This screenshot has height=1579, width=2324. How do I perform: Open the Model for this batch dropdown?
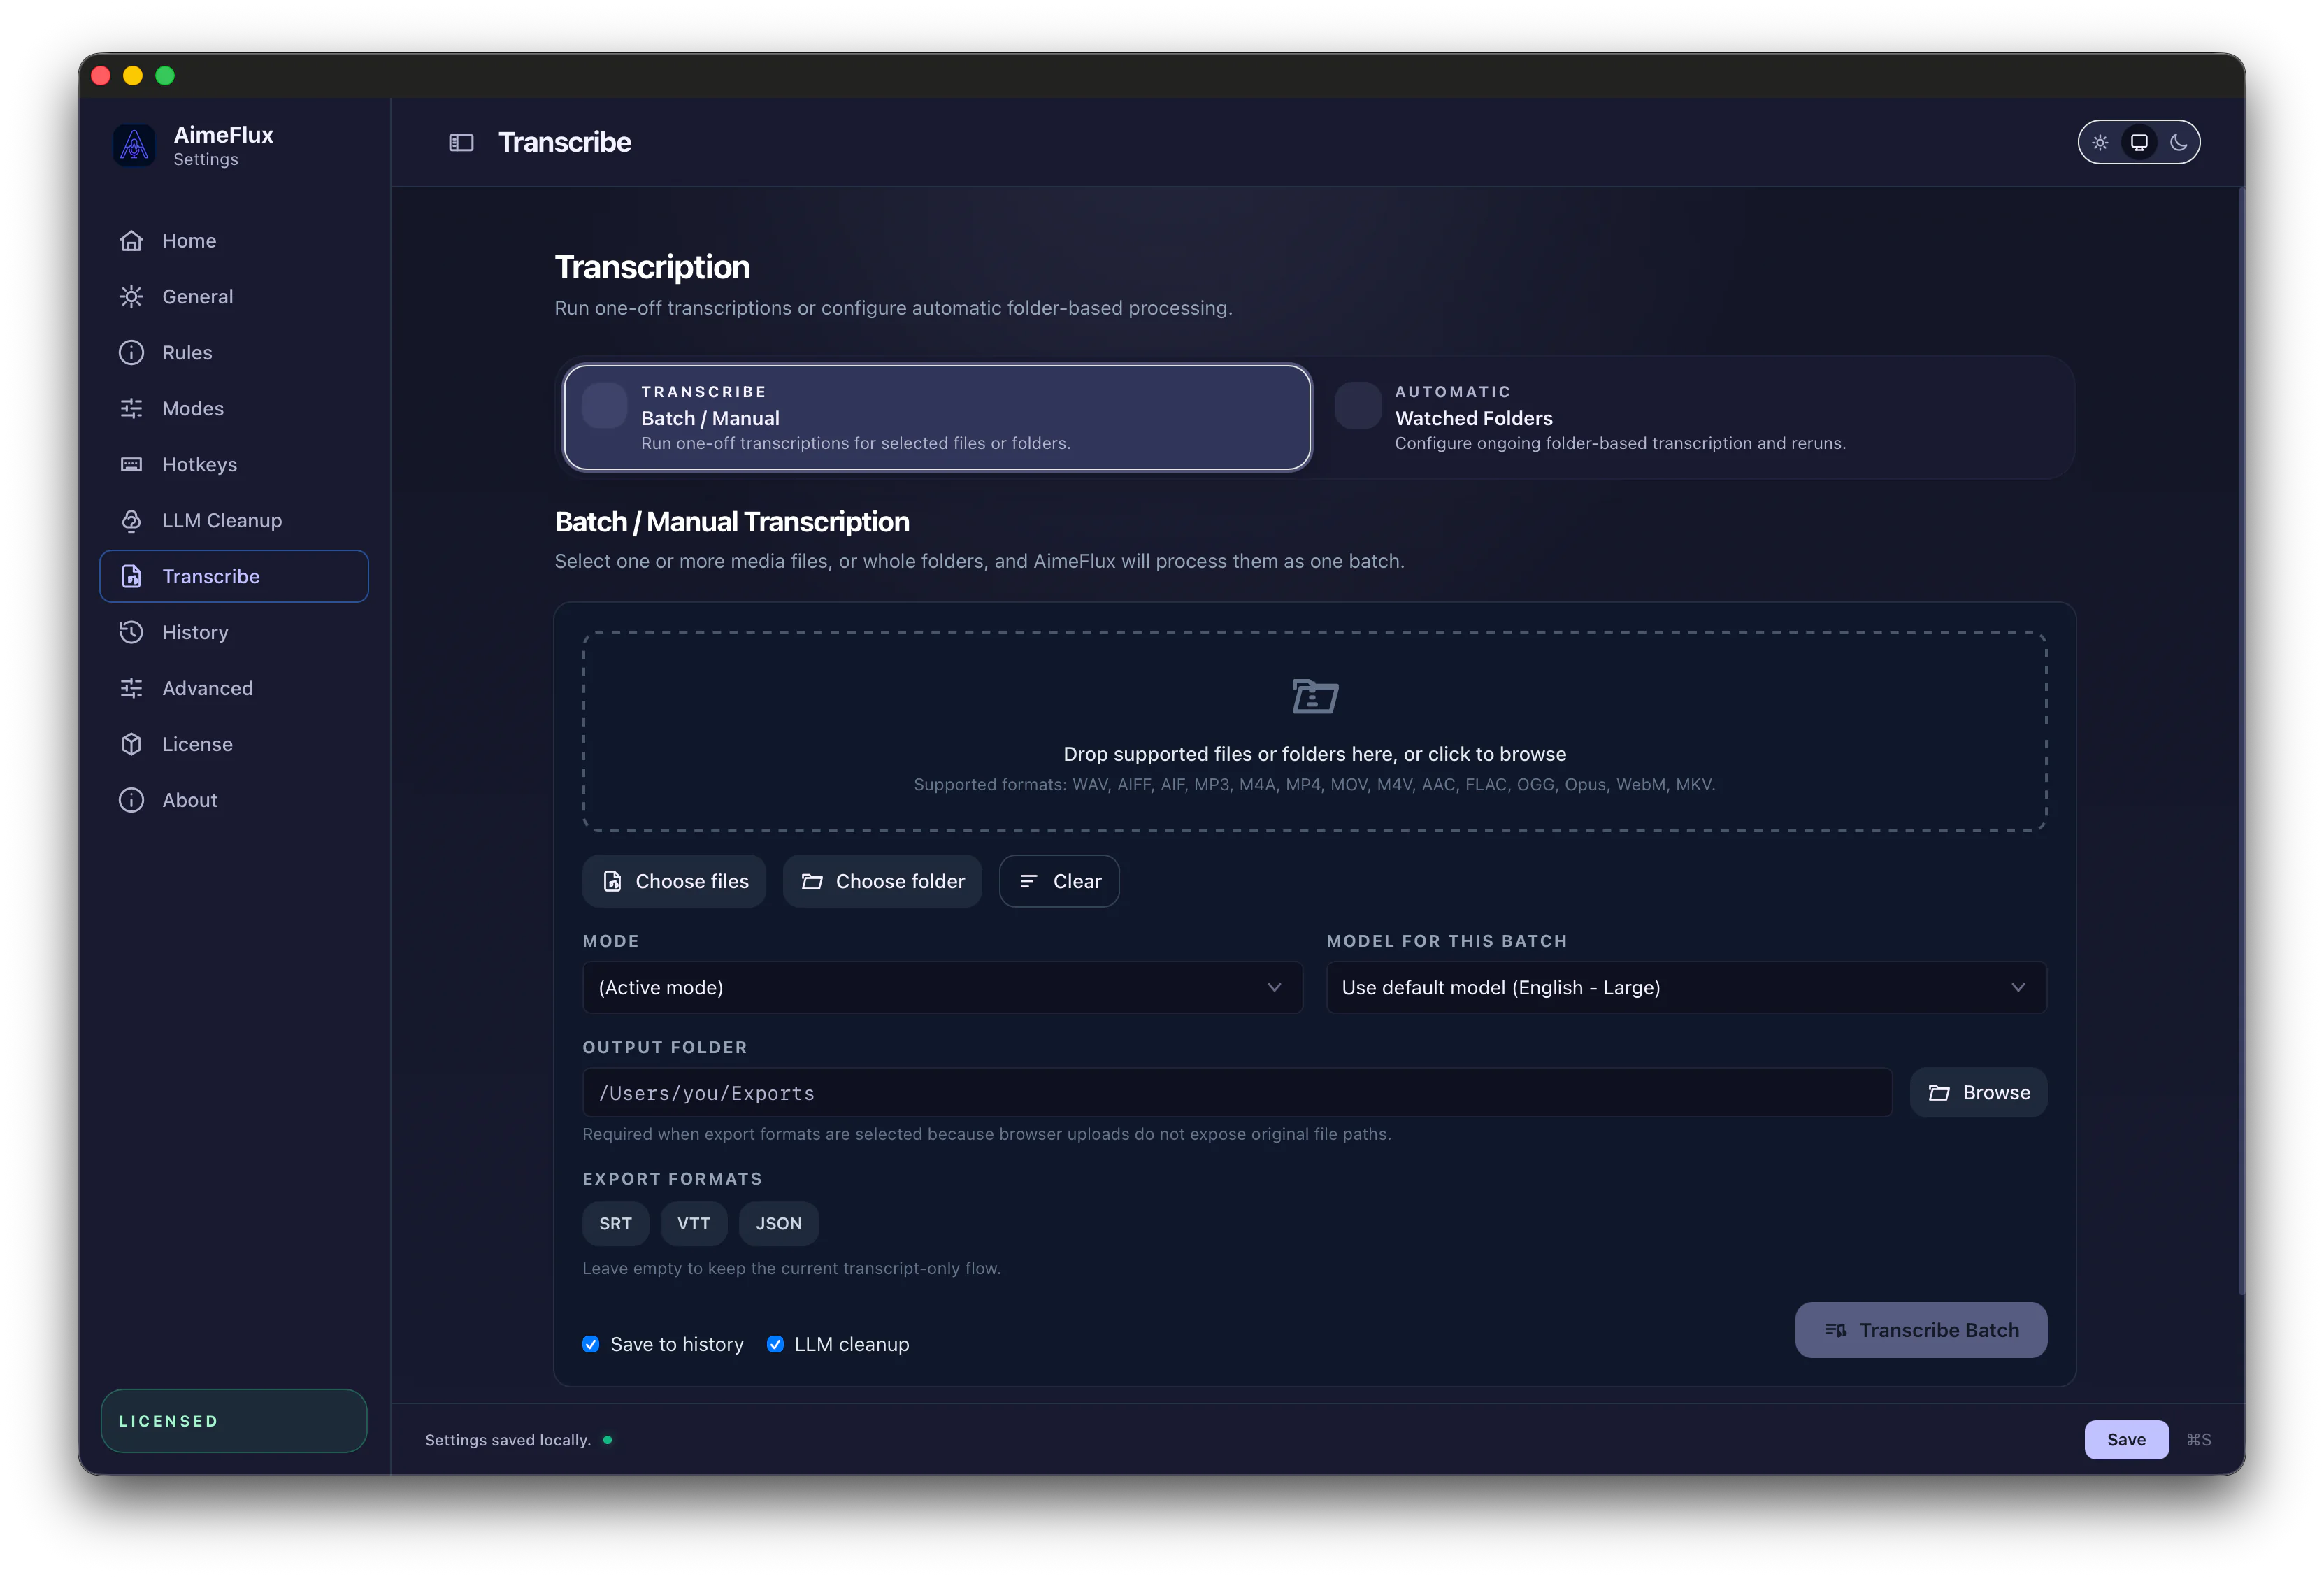pyautogui.click(x=1686, y=988)
